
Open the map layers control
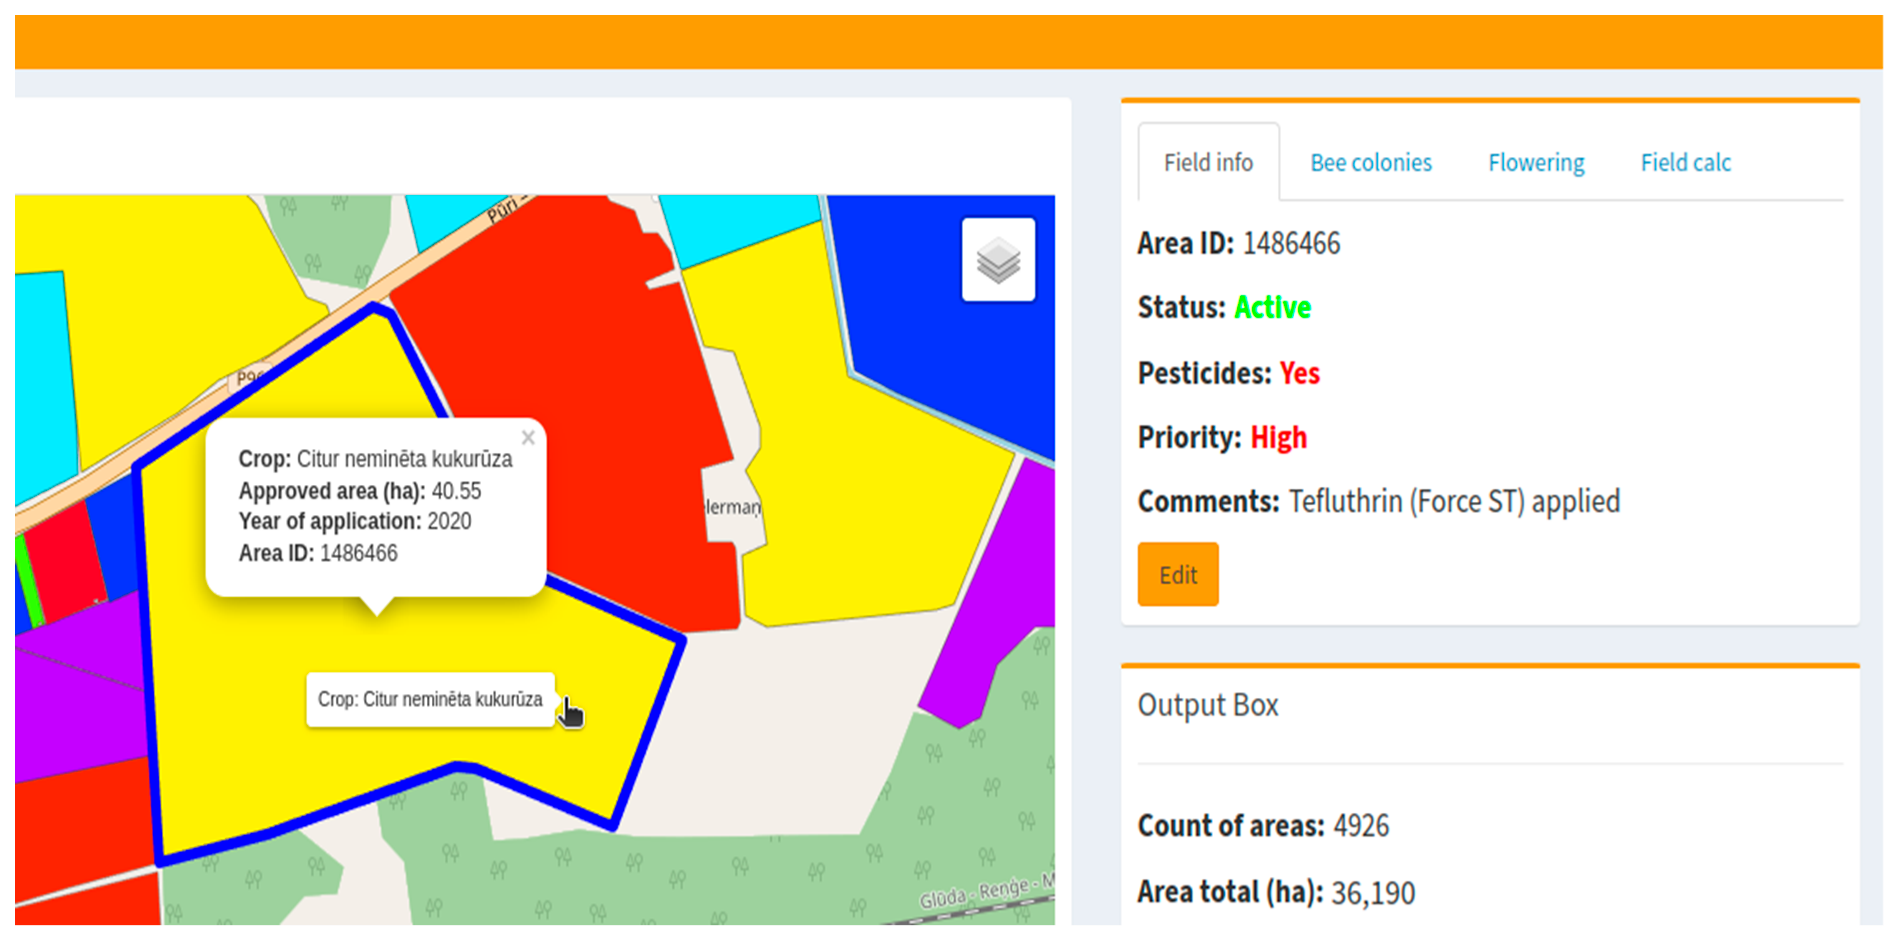pos(997,260)
